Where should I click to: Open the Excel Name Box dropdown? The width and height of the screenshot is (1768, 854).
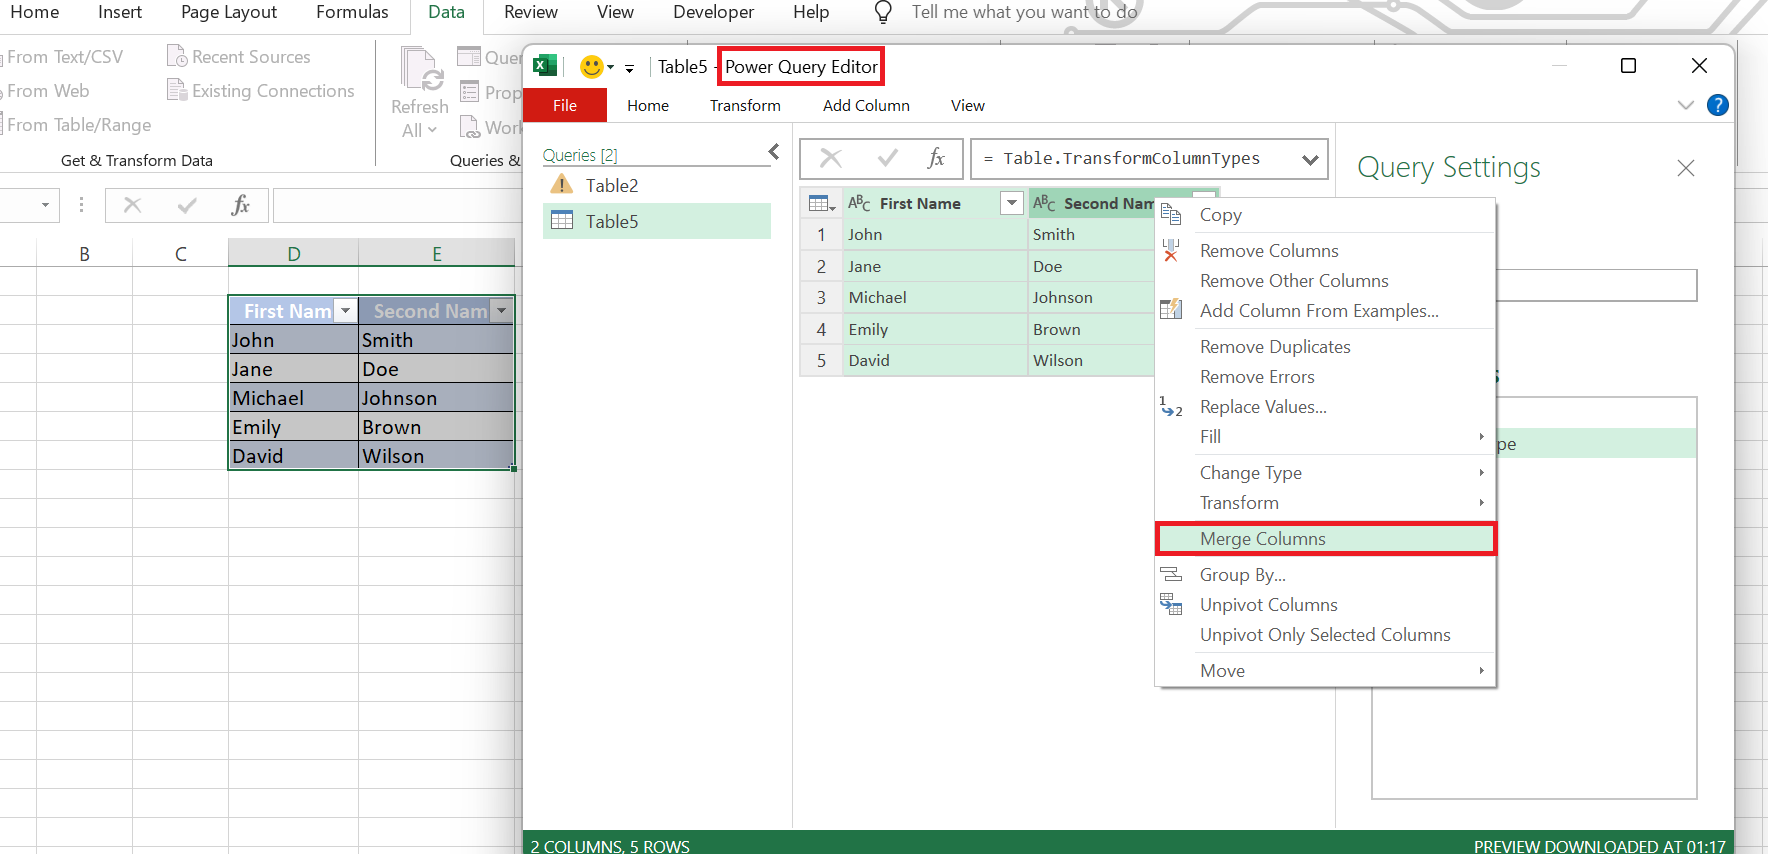45,205
